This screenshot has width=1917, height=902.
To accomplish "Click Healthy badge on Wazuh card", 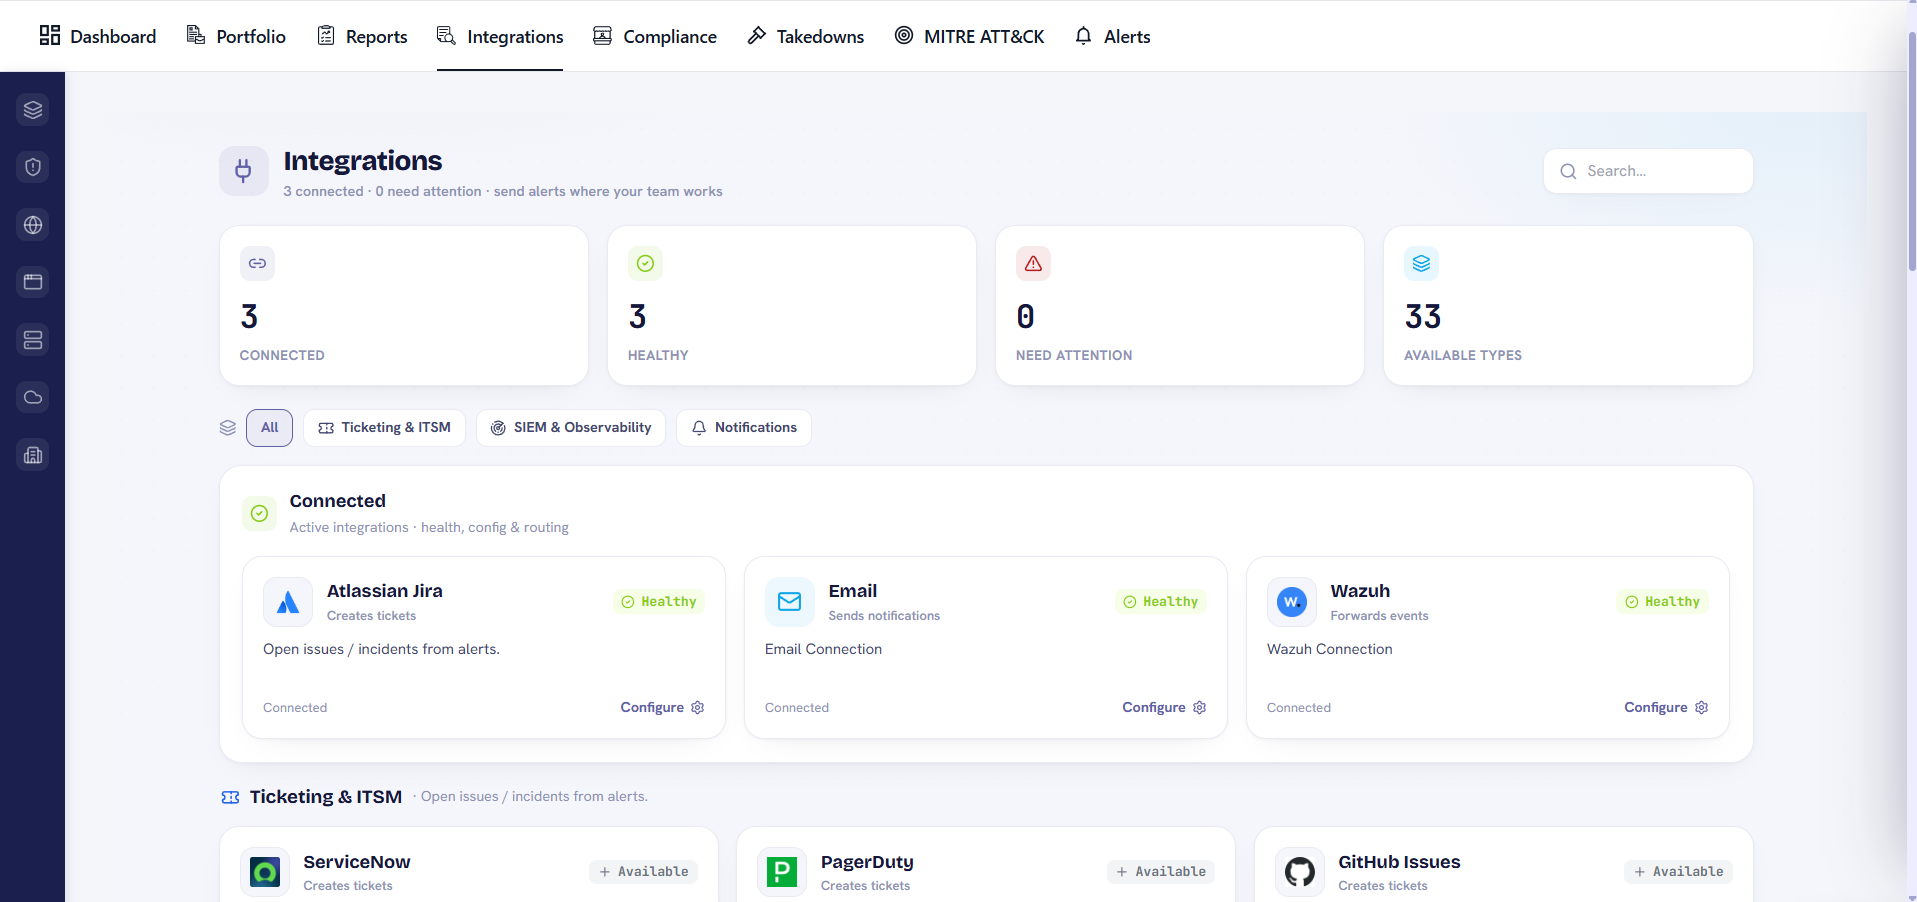I will click(x=1663, y=602).
